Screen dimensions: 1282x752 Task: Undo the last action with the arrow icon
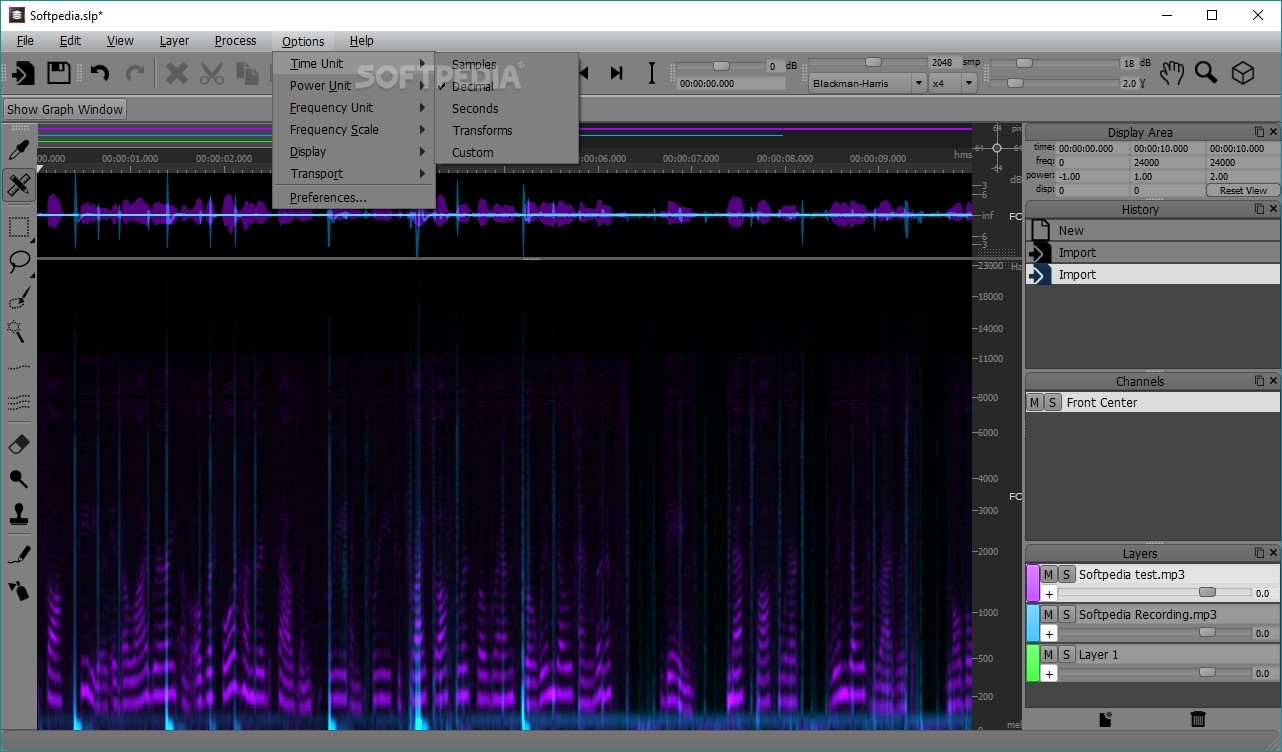click(x=100, y=73)
